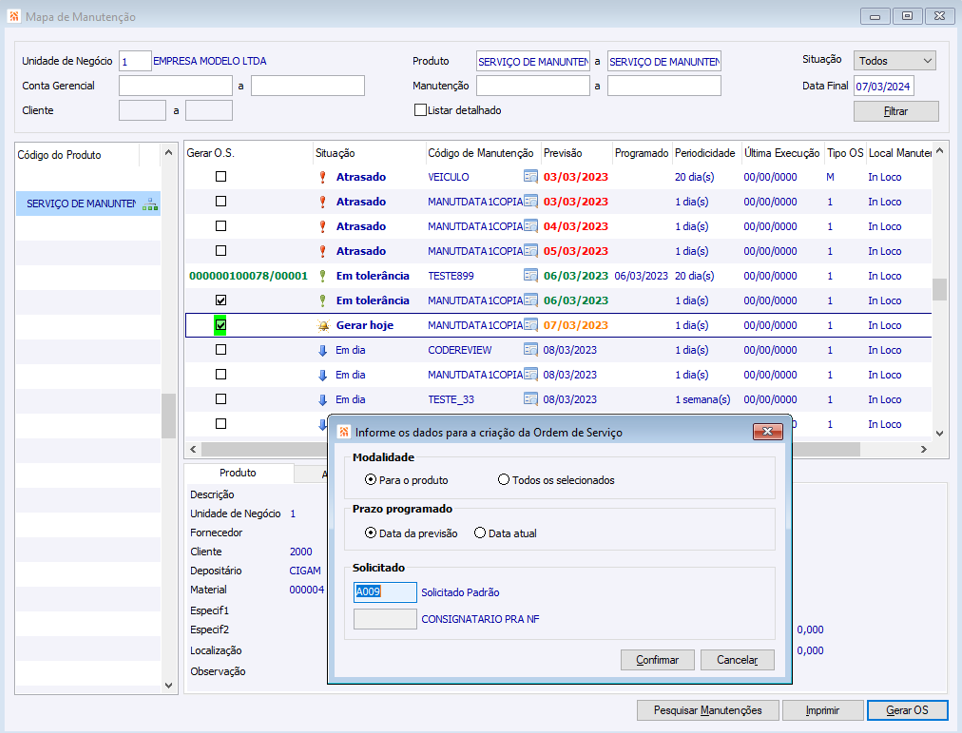Click the bell icon on the Gerar hoje row
Viewport: 962px width, 733px height.
tap(322, 326)
